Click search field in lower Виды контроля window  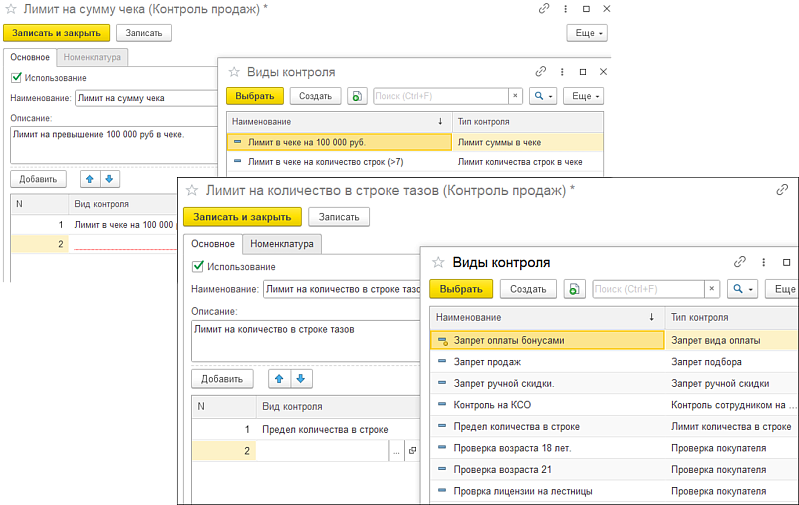[x=648, y=289]
